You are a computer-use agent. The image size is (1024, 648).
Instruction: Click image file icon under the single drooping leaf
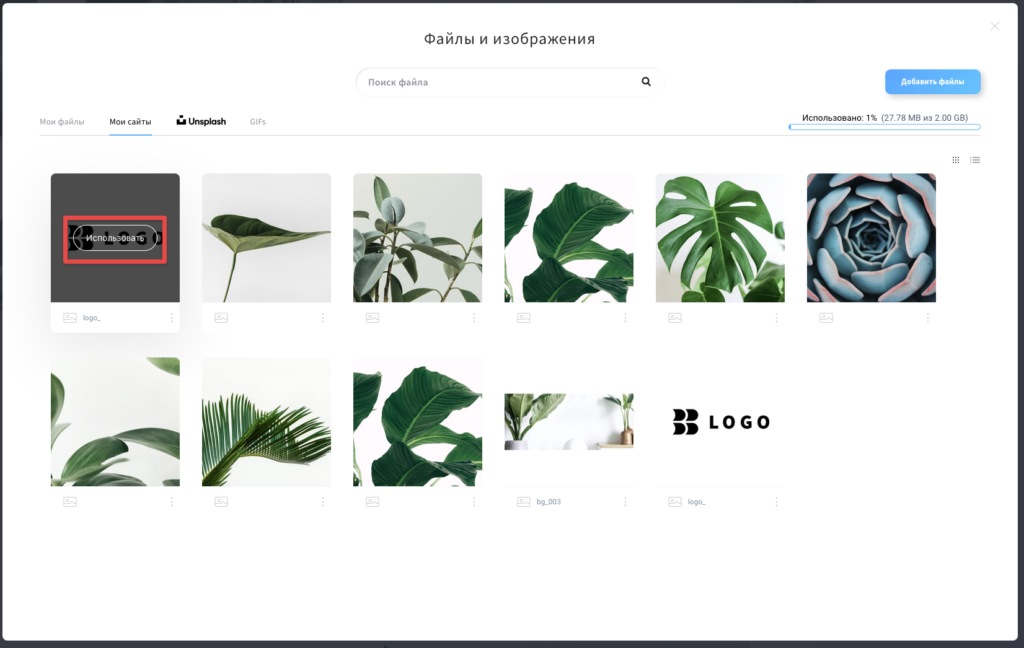coord(221,317)
